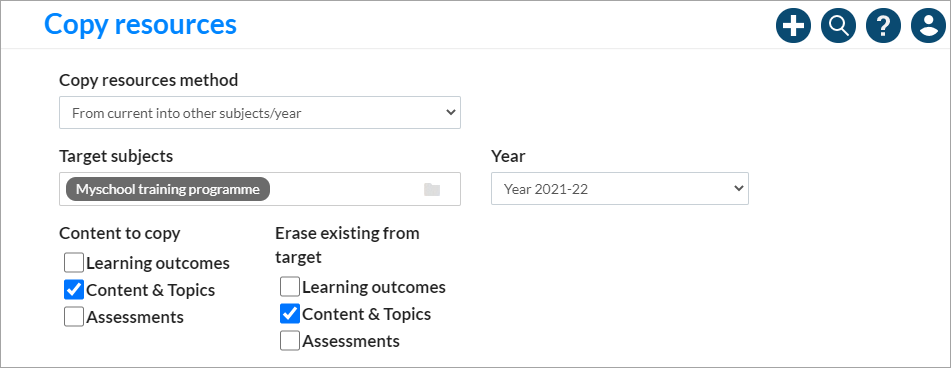The width and height of the screenshot is (951, 368).
Task: Uncheck Content & Topics under Content to copy
Action: tap(74, 290)
